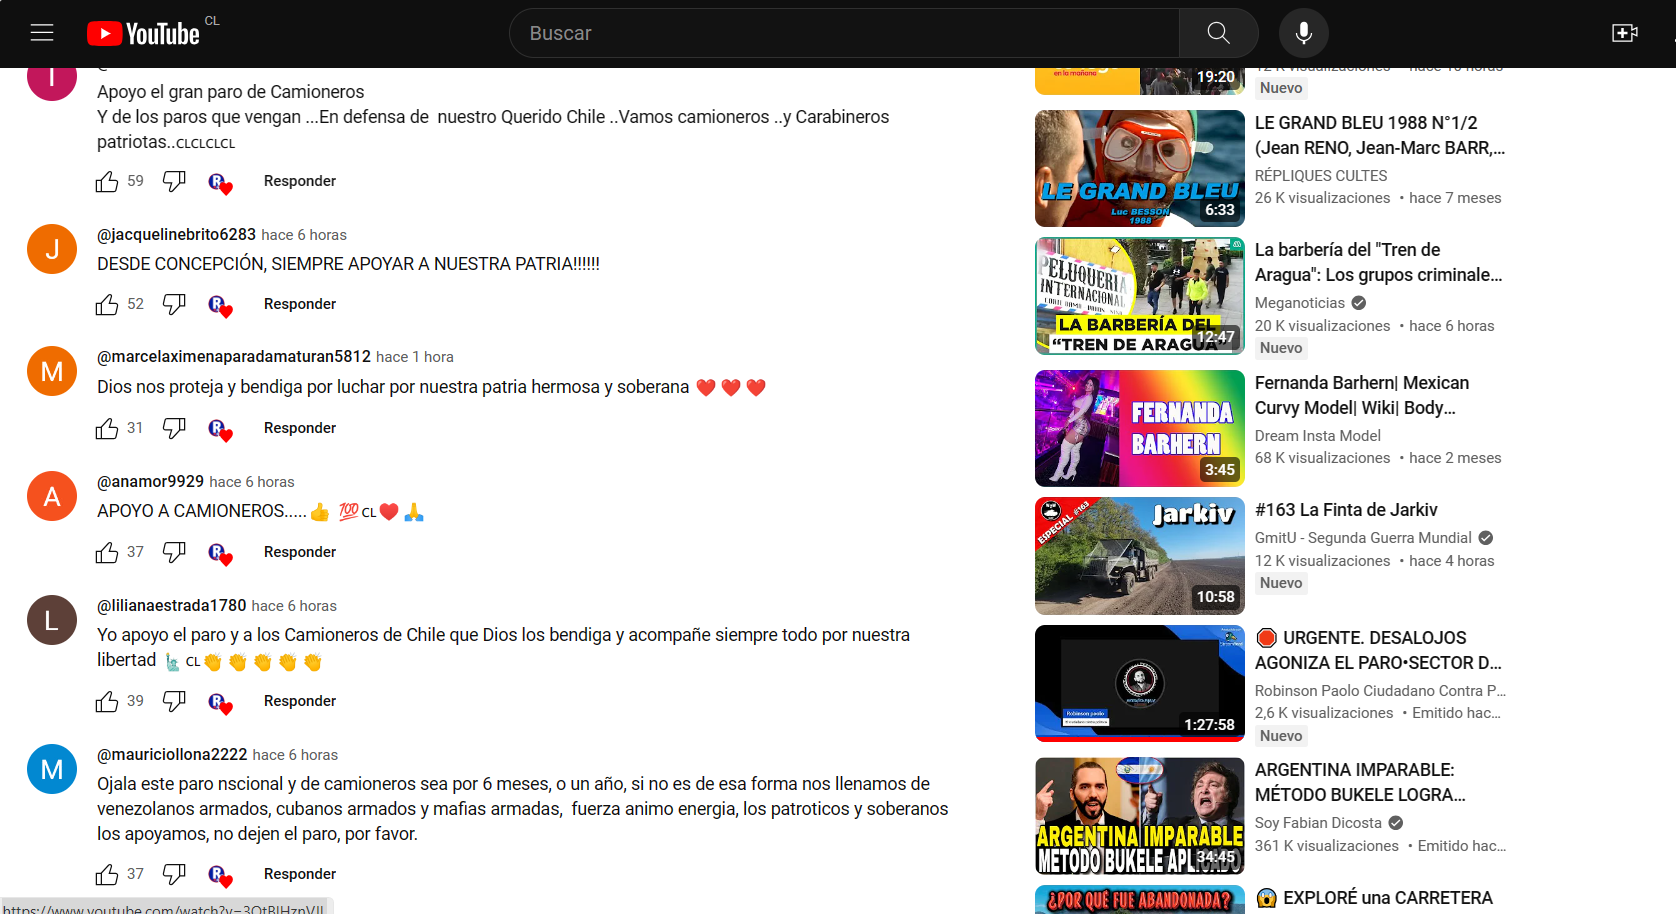
Task: Open Soy Fabian Dicosta channel name
Action: pyautogui.click(x=1318, y=823)
